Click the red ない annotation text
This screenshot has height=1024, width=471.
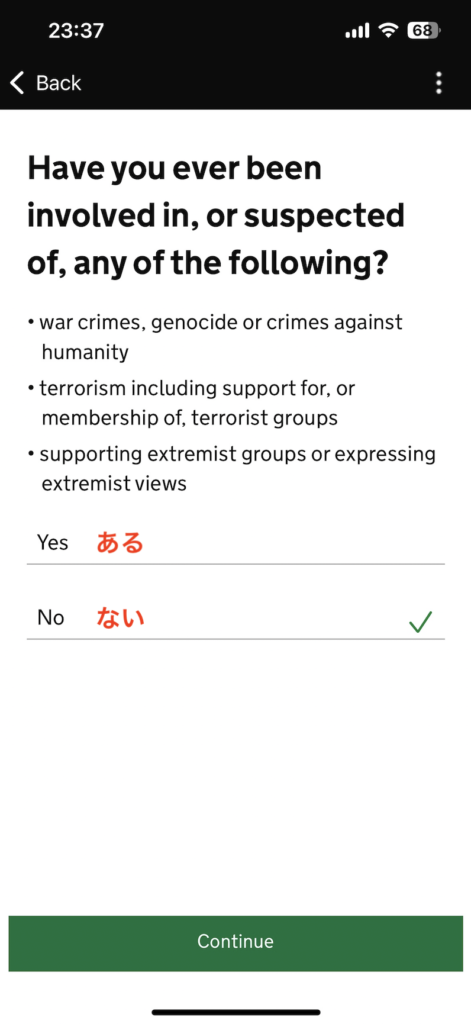point(120,618)
